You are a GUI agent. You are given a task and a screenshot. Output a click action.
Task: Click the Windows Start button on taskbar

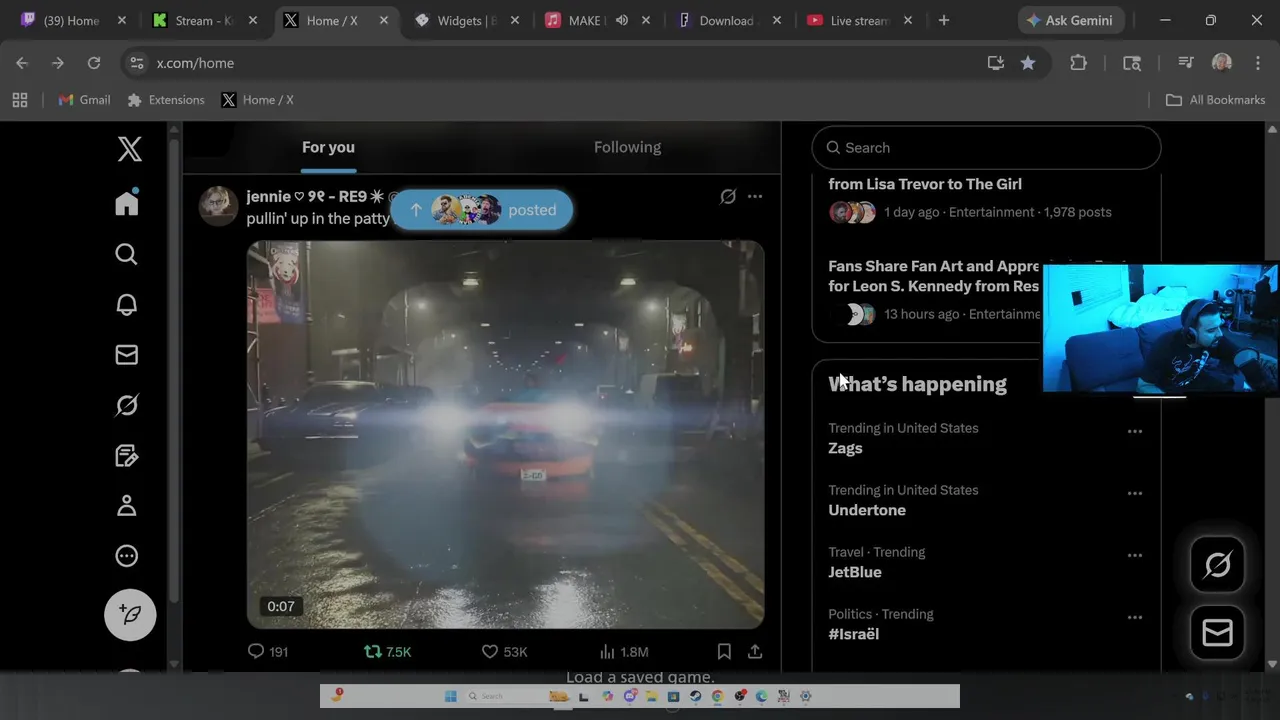point(450,696)
